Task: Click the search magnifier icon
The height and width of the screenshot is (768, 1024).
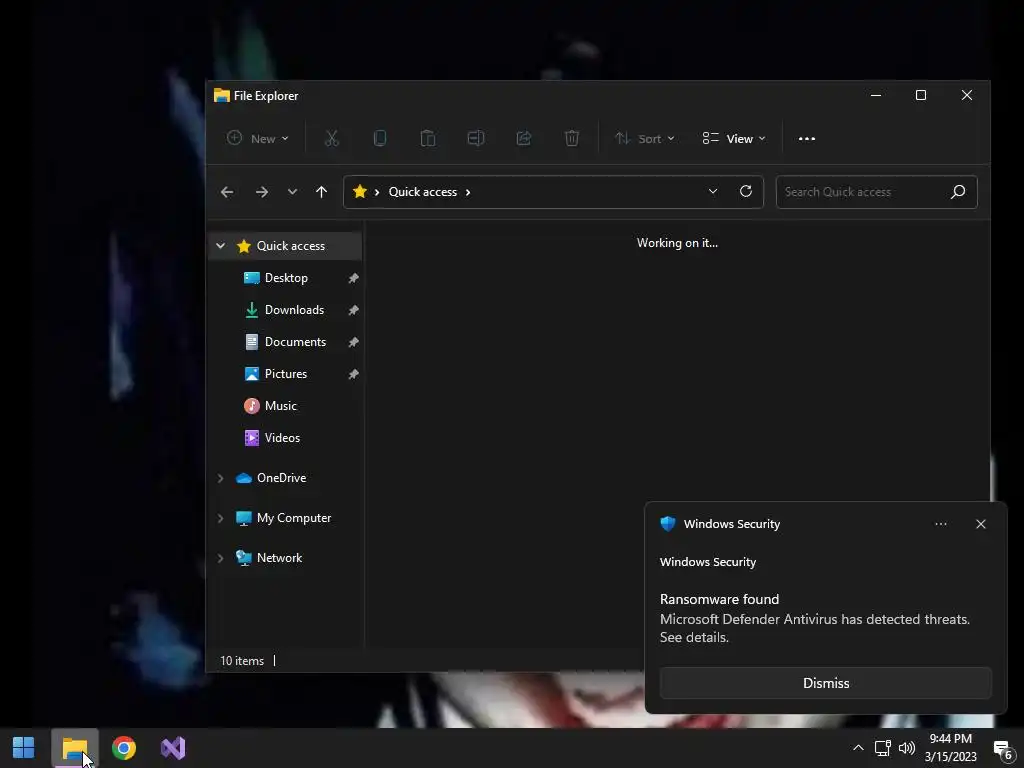Action: point(958,192)
